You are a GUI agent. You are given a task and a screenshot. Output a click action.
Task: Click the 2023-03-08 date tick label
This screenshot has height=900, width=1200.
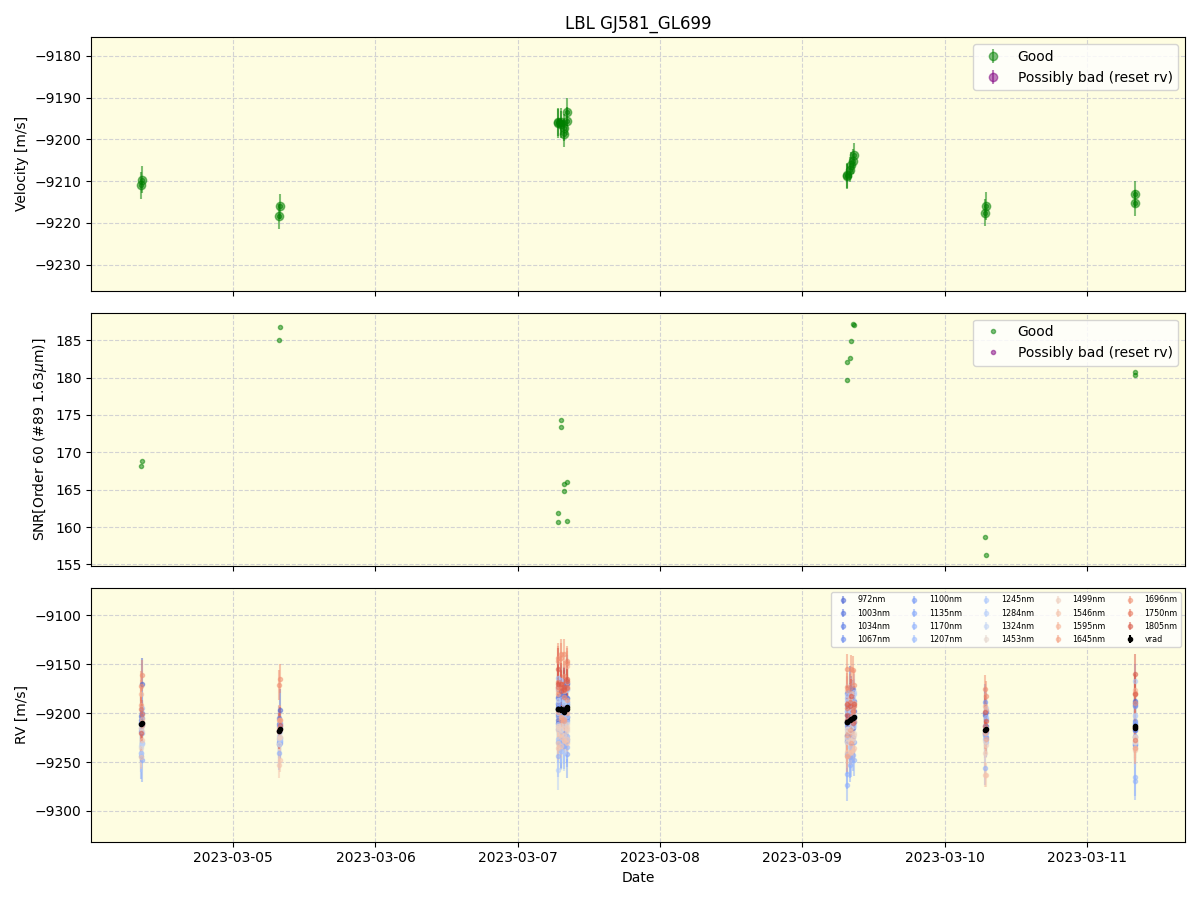660,857
